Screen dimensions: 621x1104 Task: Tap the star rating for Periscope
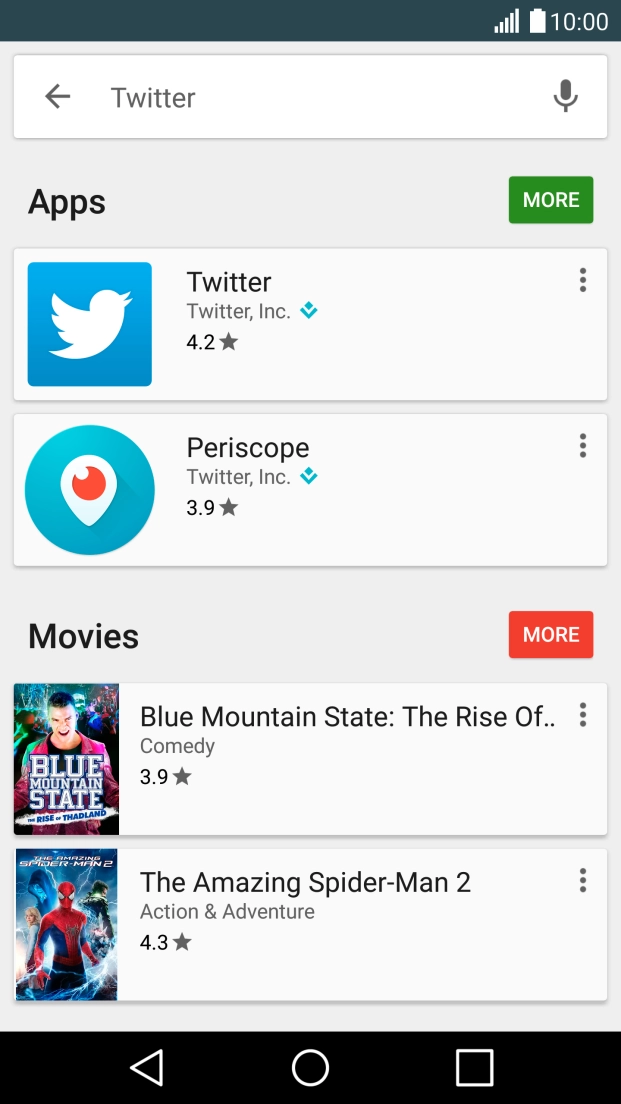click(x=229, y=507)
